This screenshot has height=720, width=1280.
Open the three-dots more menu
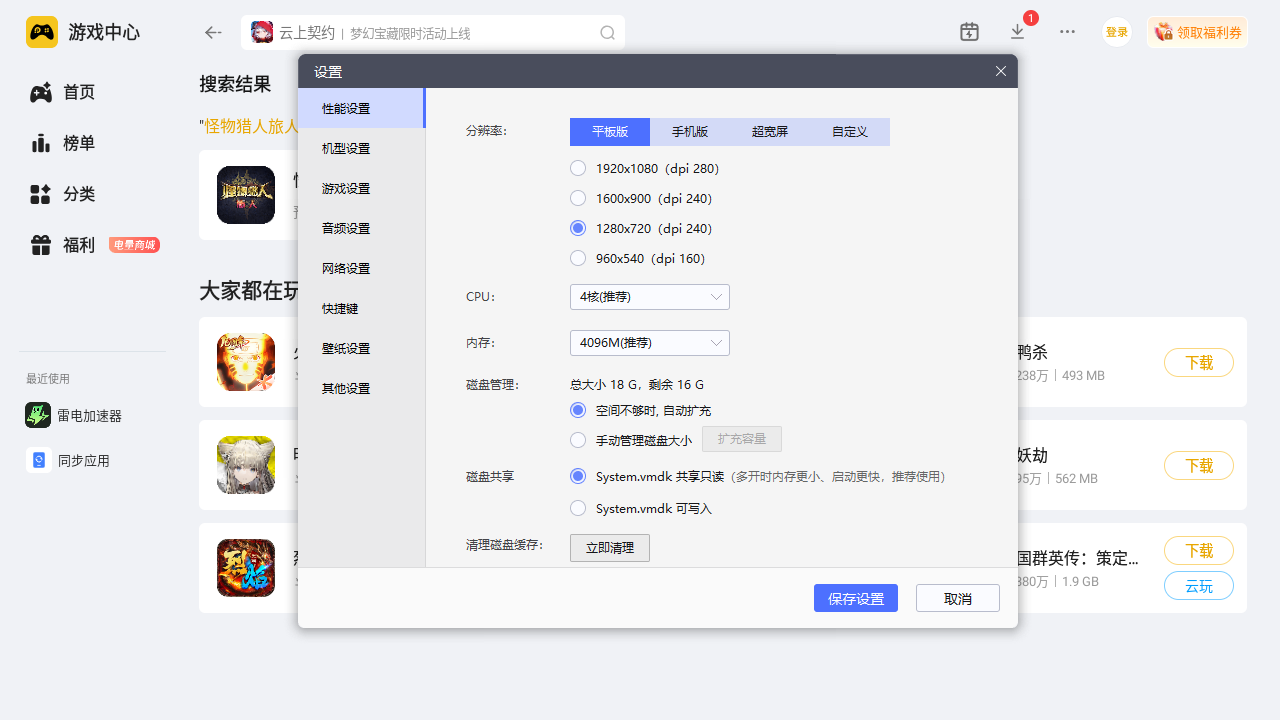[x=1067, y=32]
